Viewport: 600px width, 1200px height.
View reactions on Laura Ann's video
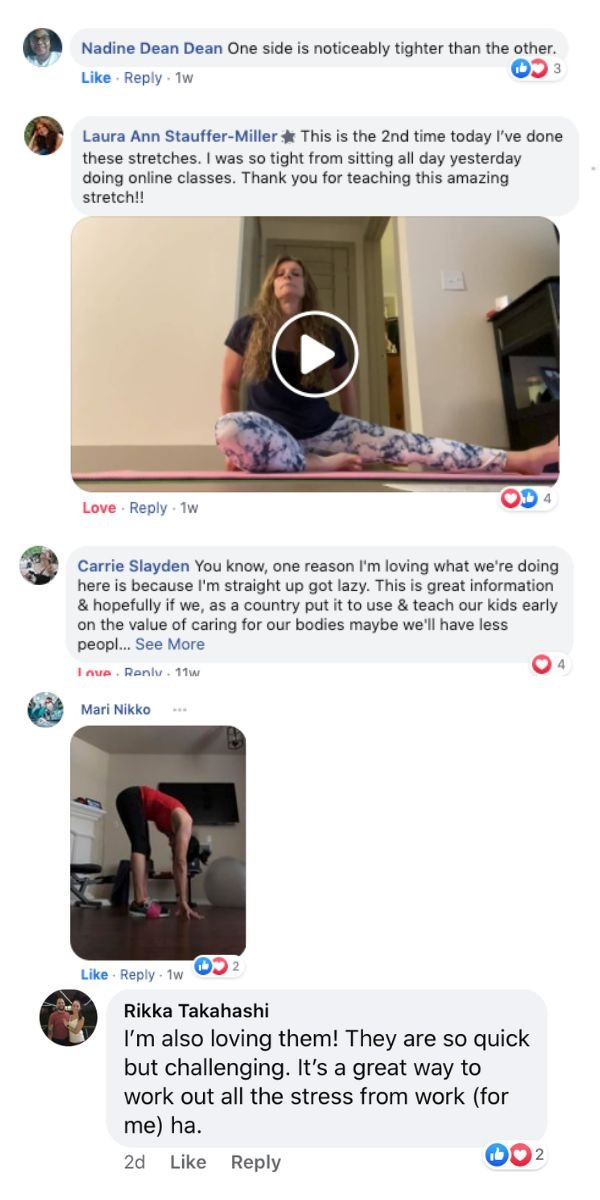(x=527, y=498)
